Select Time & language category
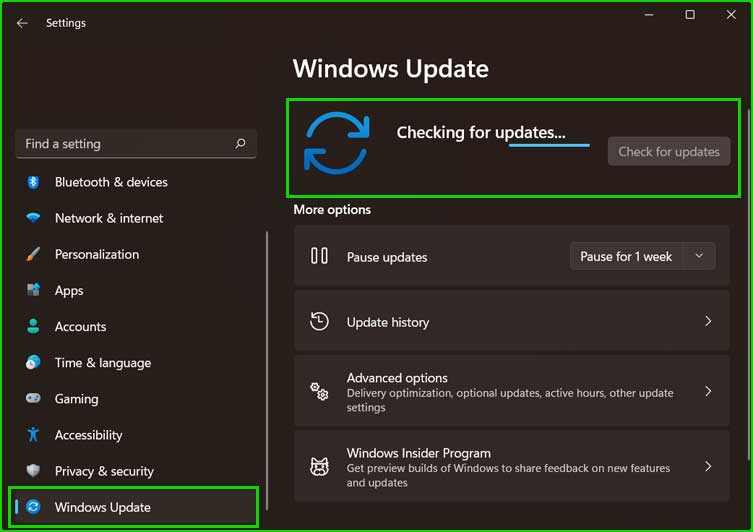 [136, 363]
